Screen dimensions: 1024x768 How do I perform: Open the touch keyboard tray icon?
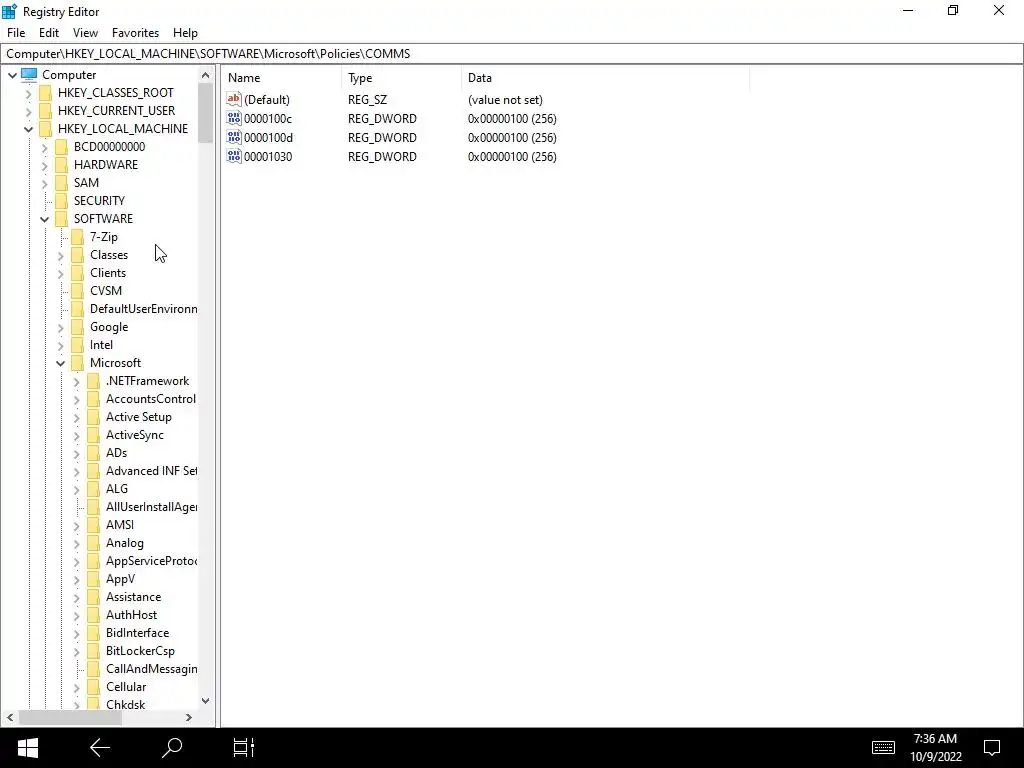[x=883, y=748]
